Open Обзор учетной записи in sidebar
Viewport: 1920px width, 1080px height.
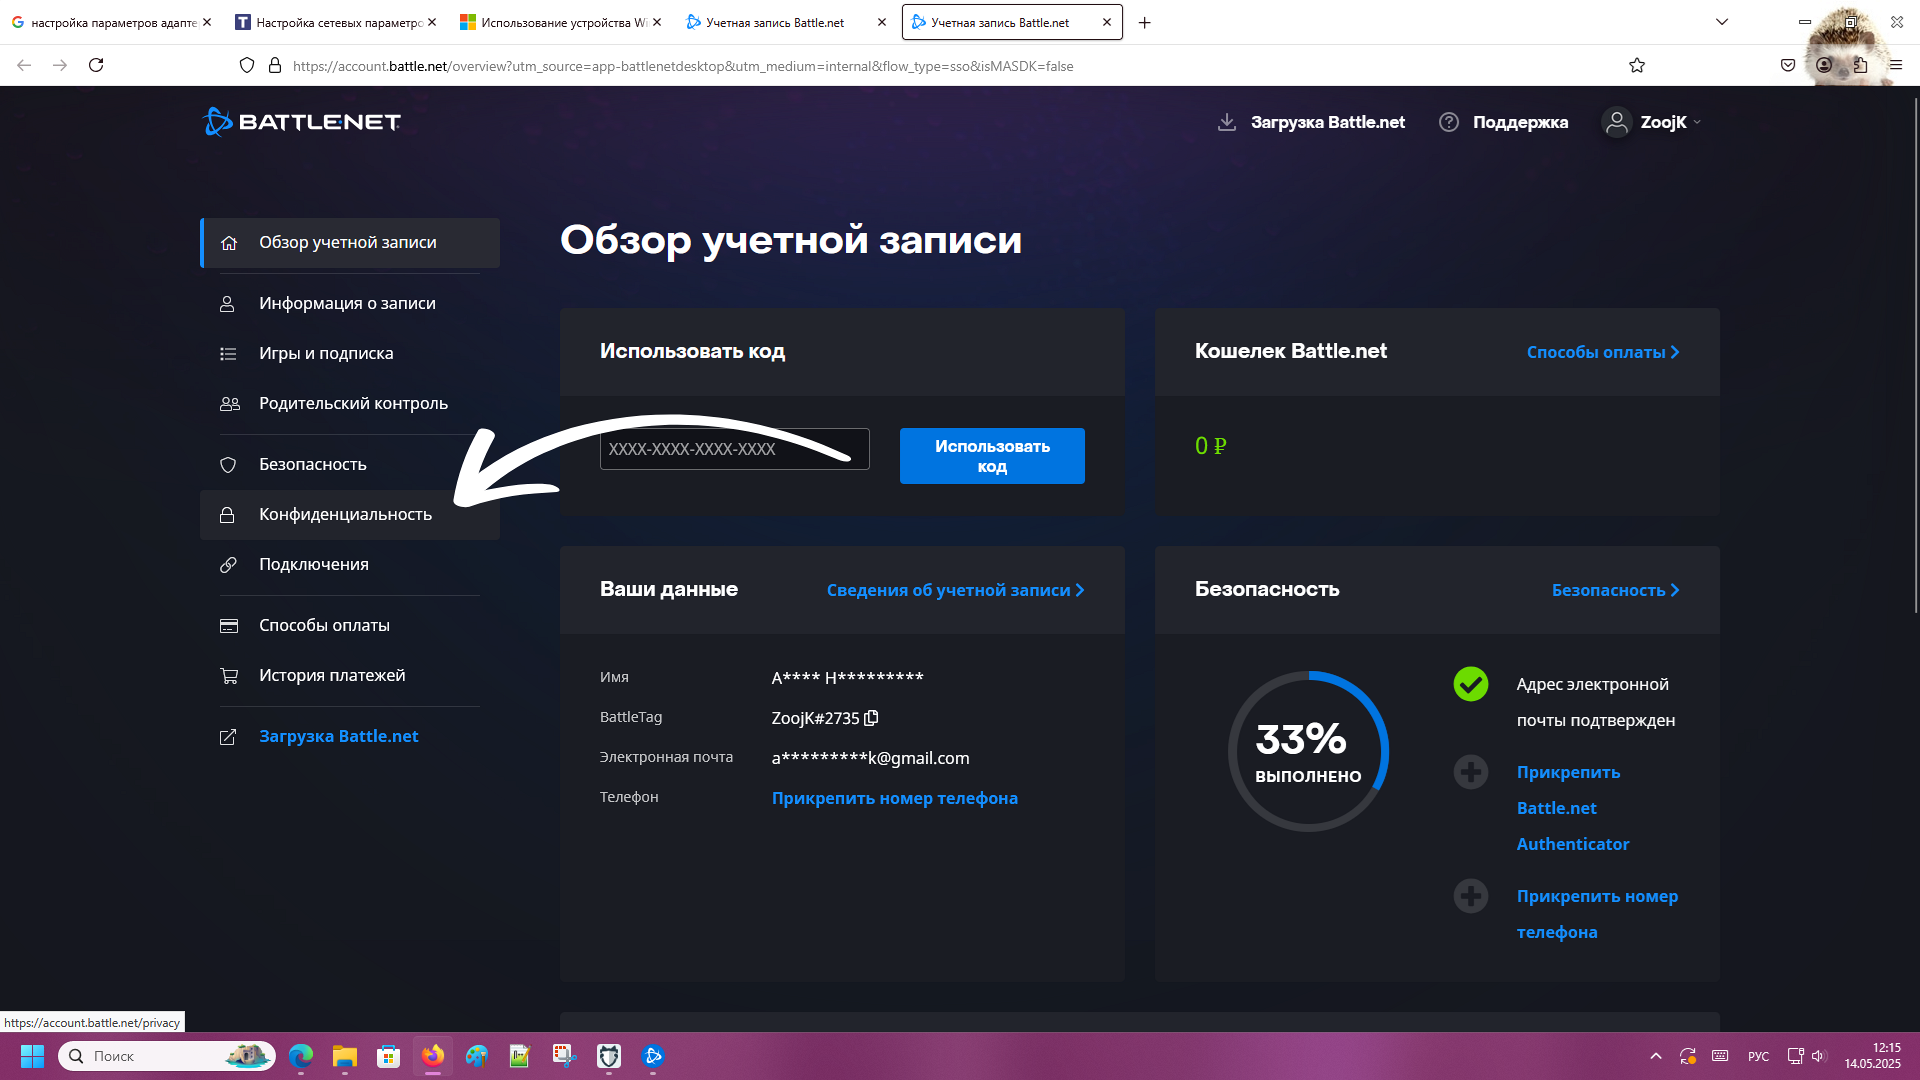[350, 243]
